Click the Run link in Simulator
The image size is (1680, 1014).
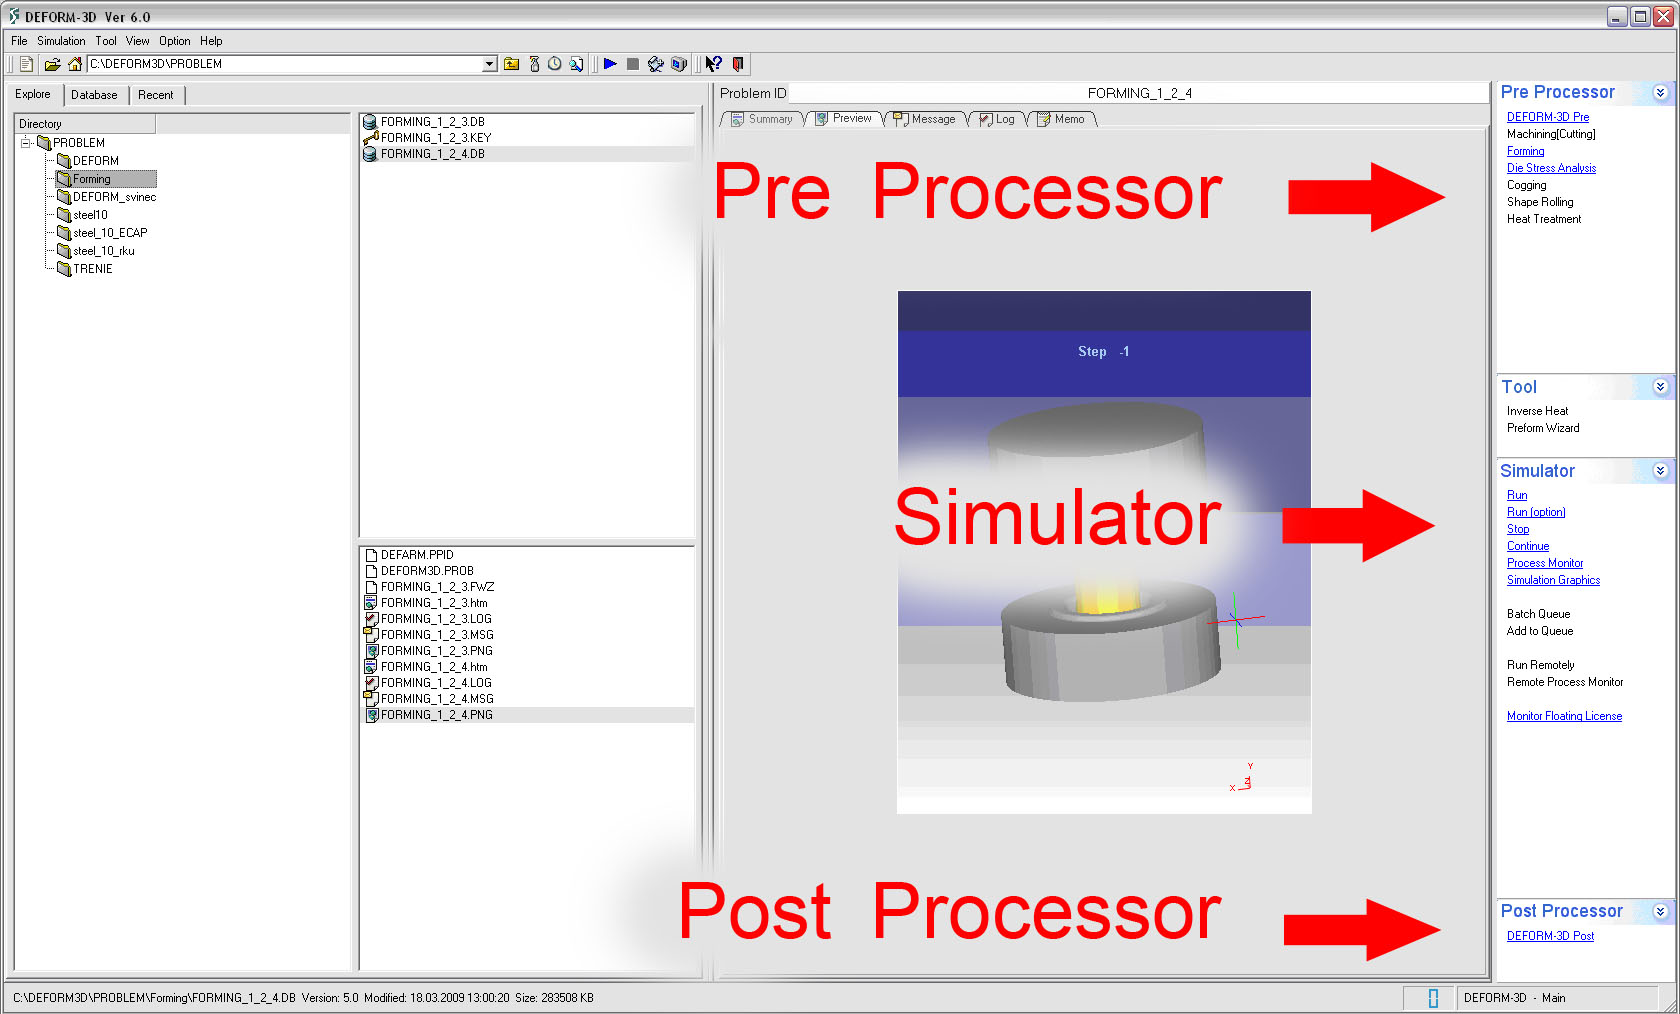(1516, 495)
